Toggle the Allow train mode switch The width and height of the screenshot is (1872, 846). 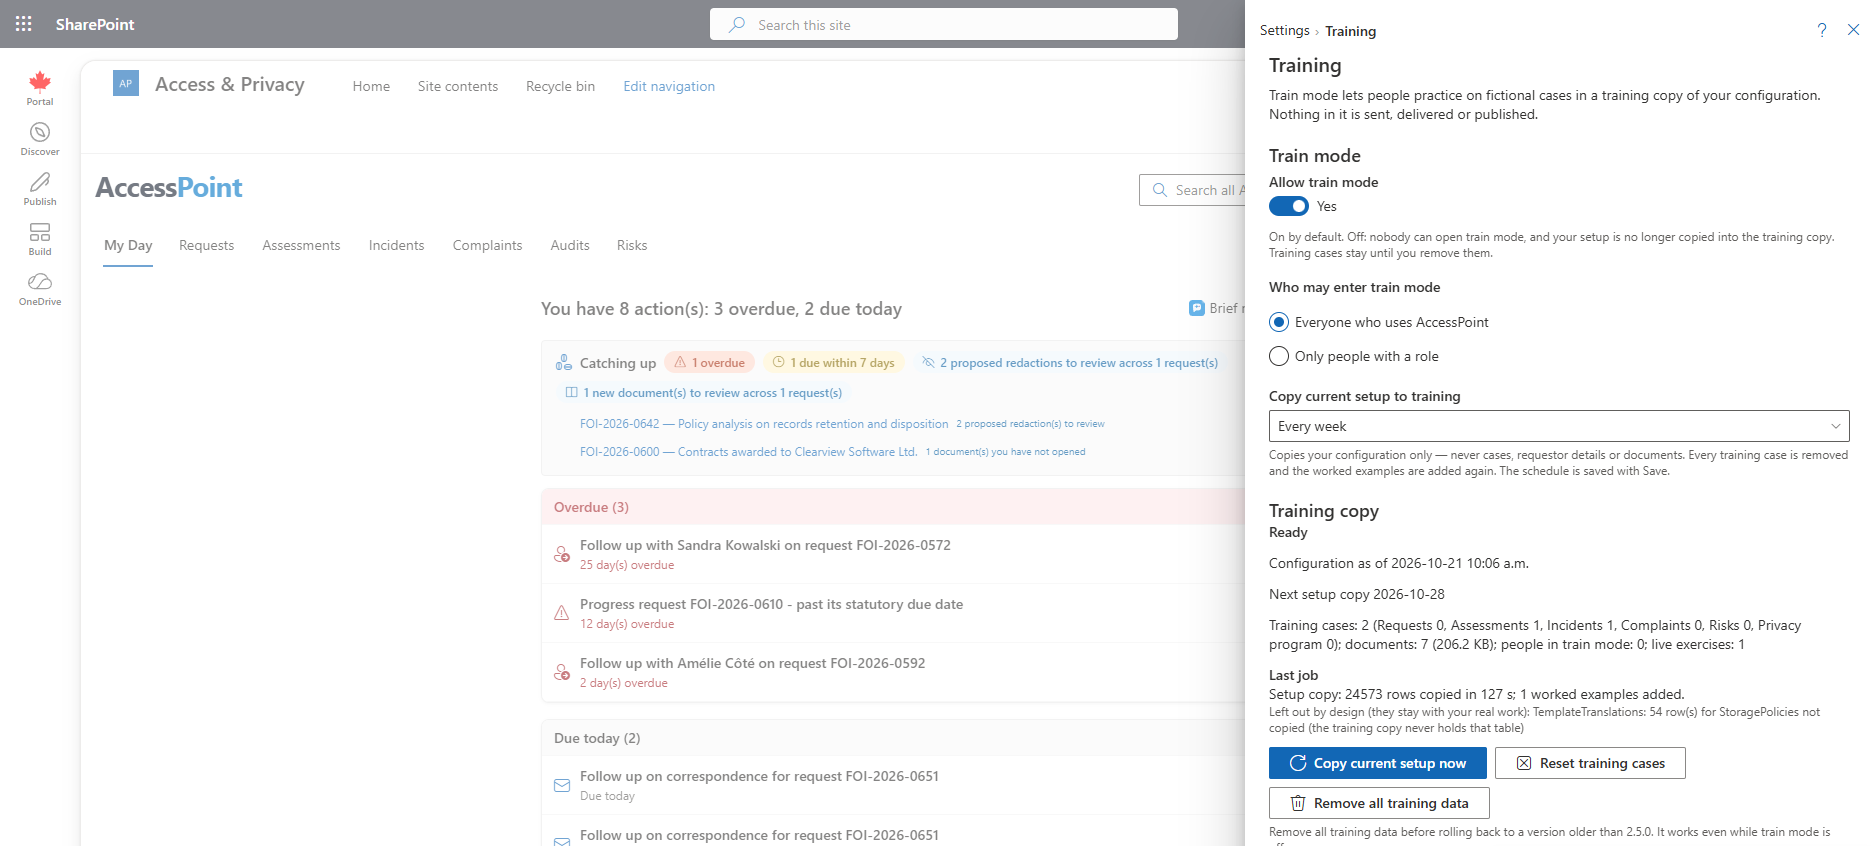click(1289, 206)
